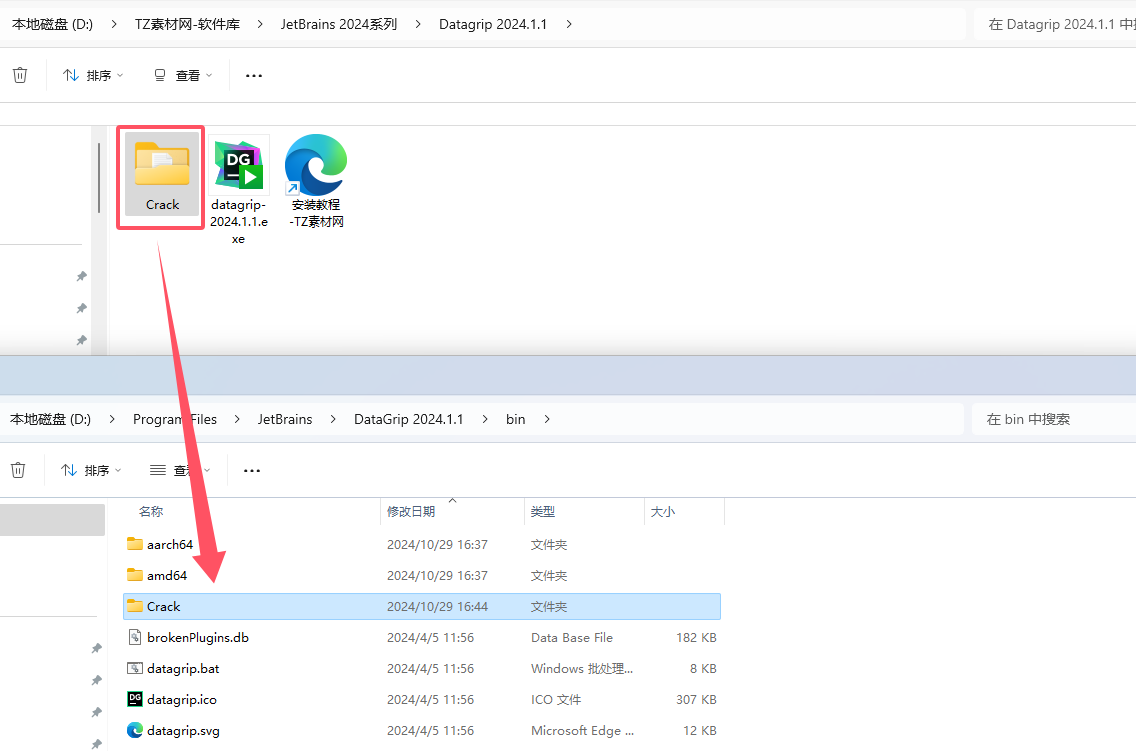Click datagrip.bat file icon
1136x751 pixels.
coord(135,668)
